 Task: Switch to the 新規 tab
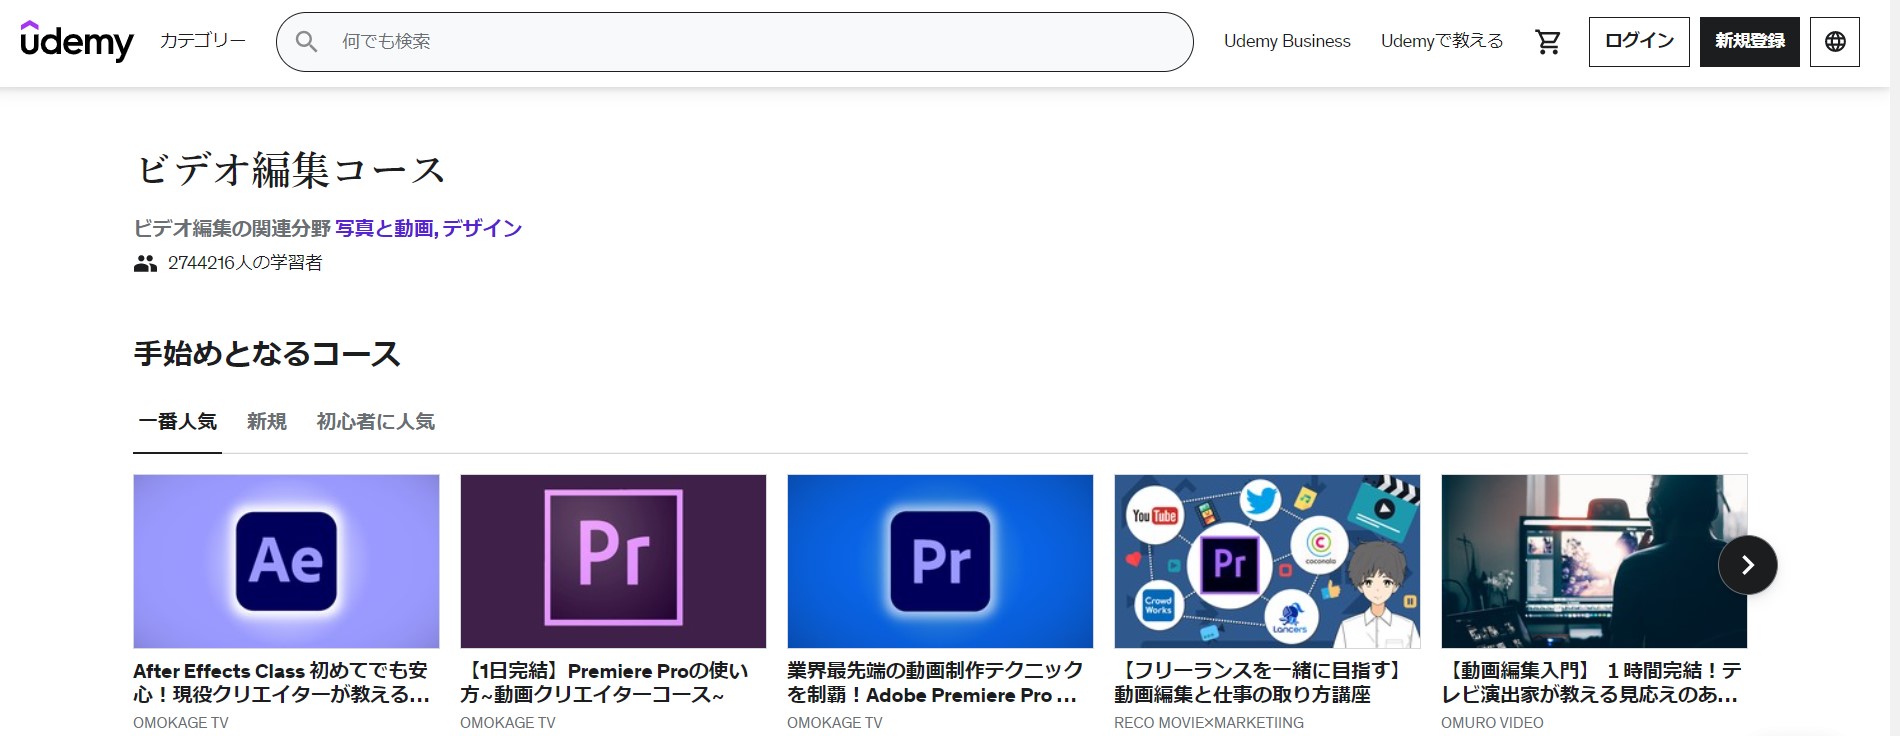pos(267,422)
